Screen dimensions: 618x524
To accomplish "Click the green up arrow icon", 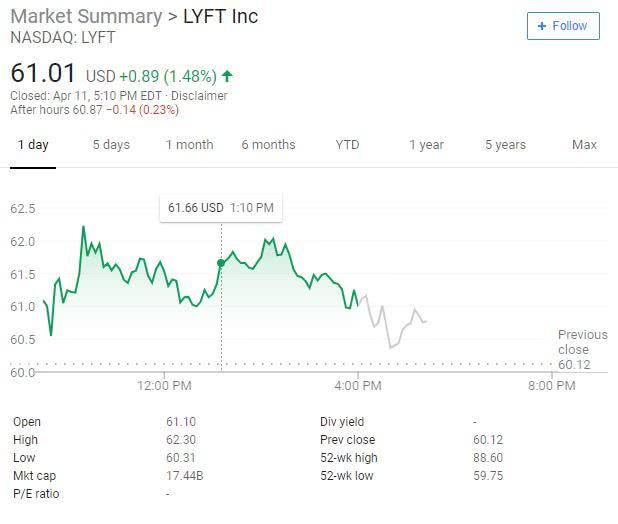I will [228, 76].
